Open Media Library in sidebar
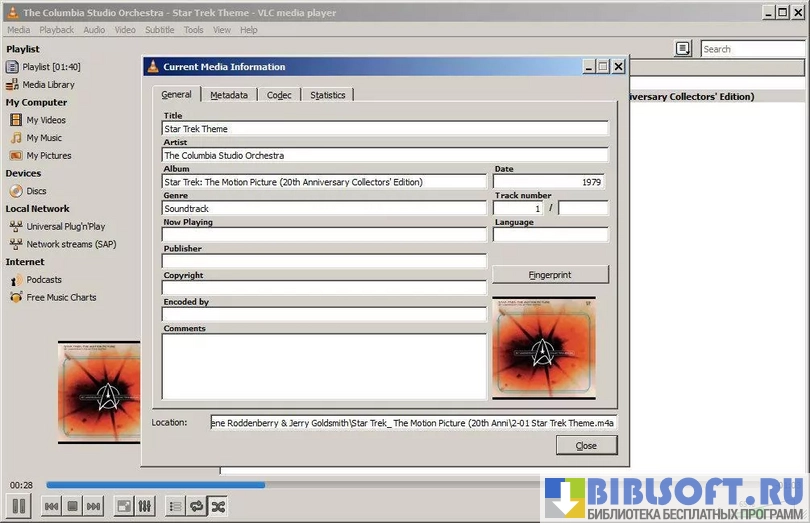 click(48, 85)
